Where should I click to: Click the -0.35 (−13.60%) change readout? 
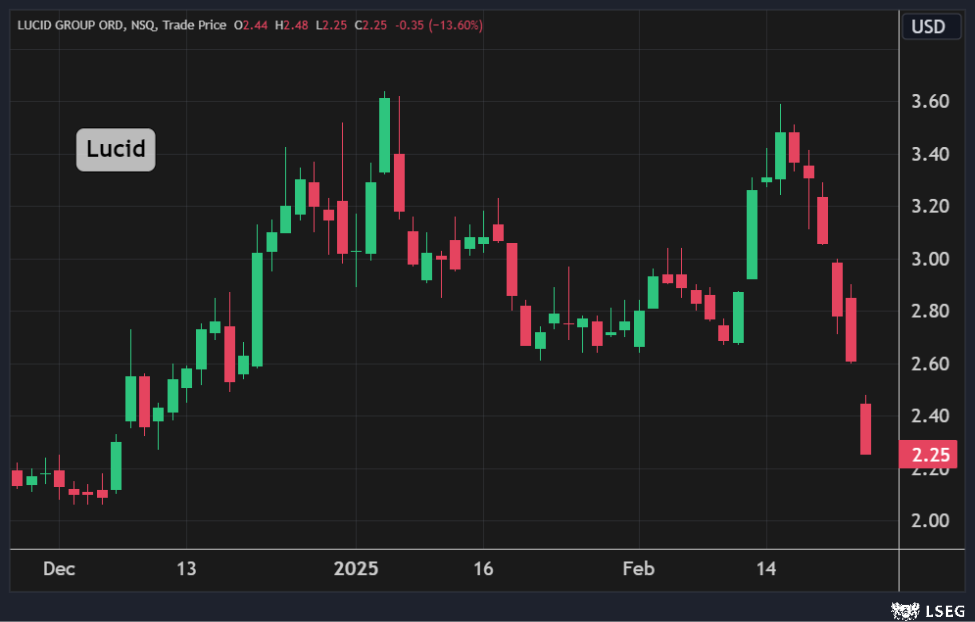point(439,25)
